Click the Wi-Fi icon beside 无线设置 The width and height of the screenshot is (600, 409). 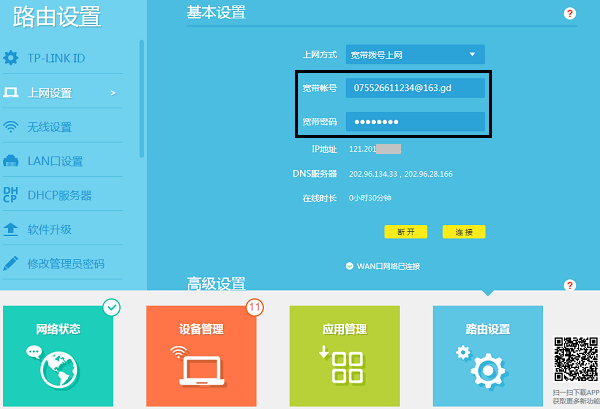tap(11, 127)
